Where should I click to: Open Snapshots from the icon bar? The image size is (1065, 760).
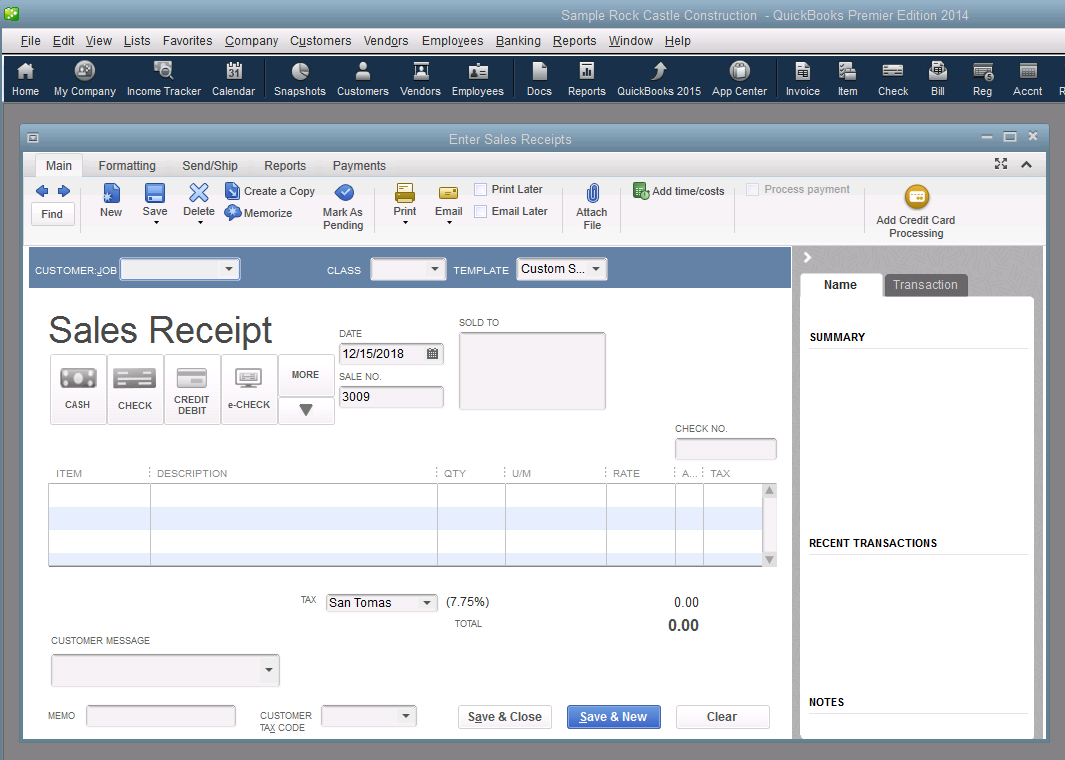pyautogui.click(x=300, y=79)
